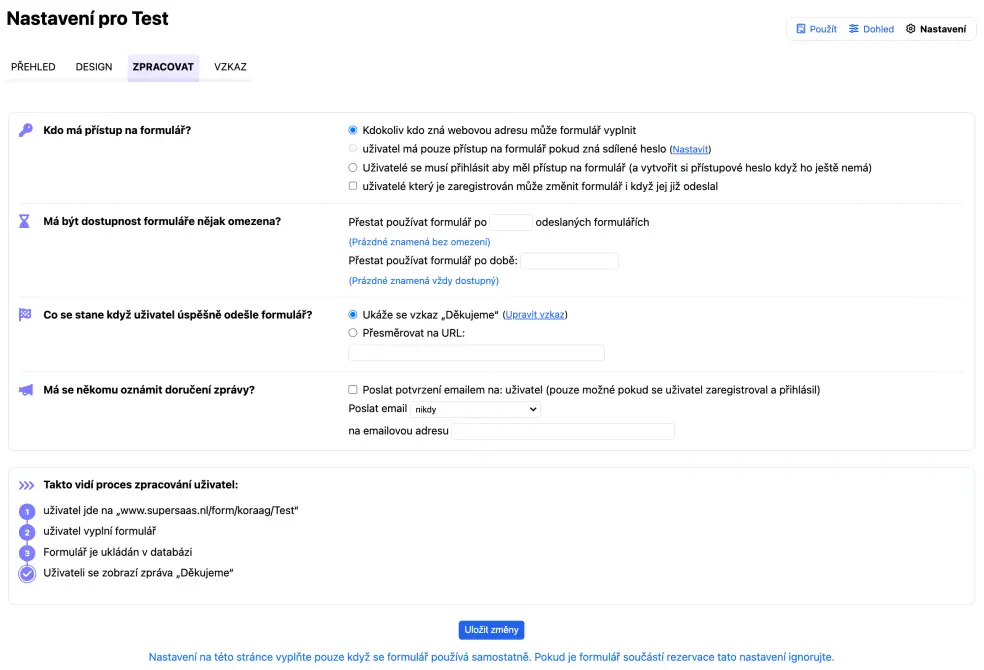Click the hourglass icon for availability limit

pos(25,221)
